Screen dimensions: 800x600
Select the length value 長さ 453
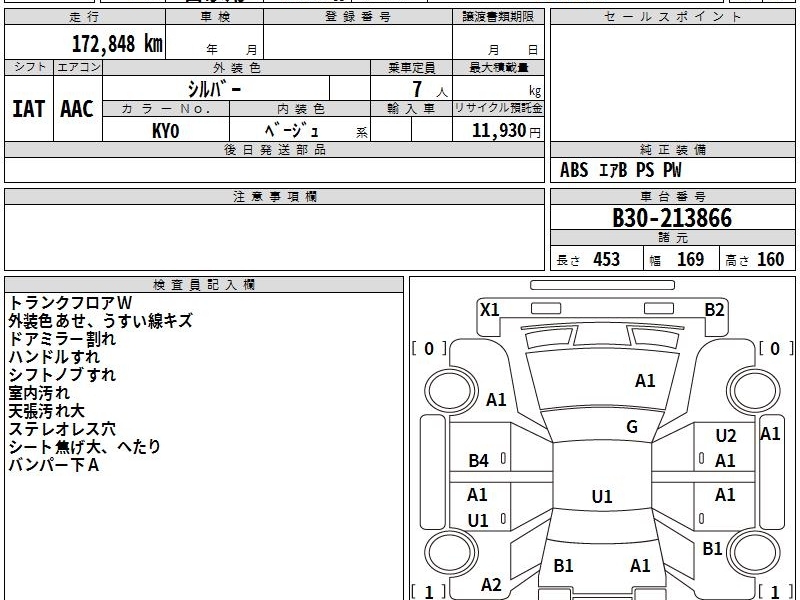(x=588, y=260)
